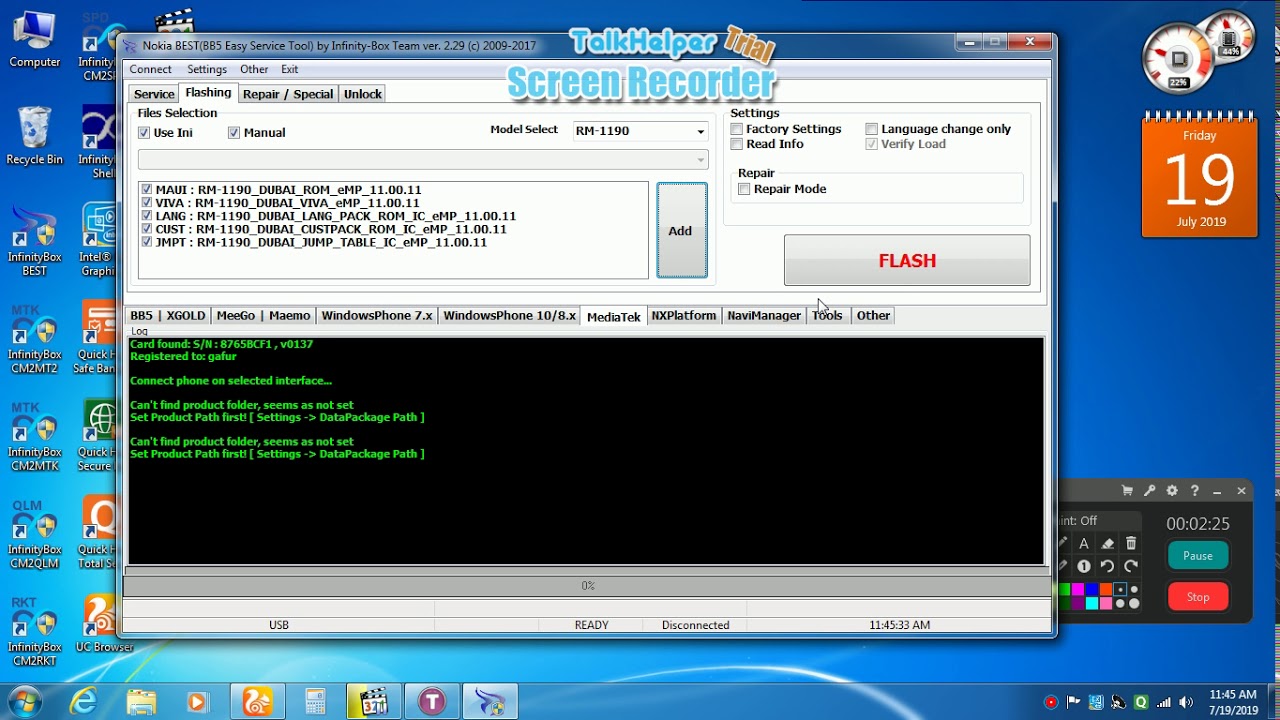Select the numbered step marker tool

point(1083,566)
